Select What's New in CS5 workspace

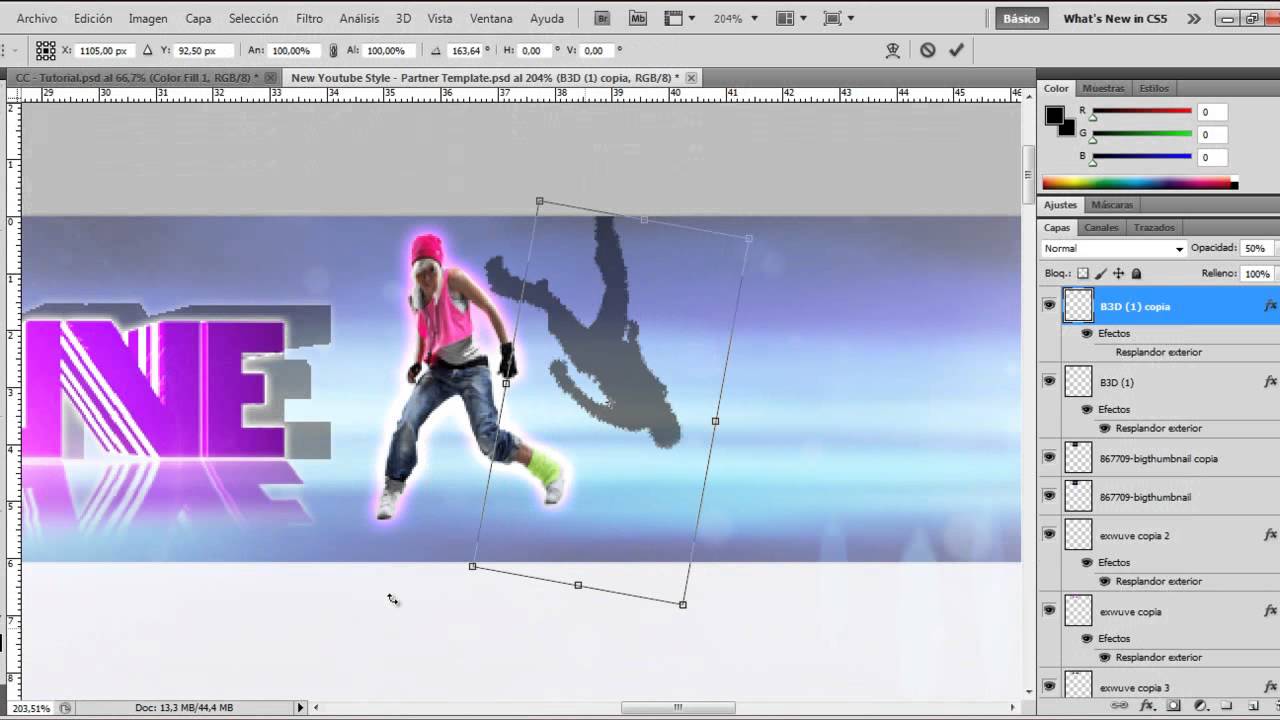tap(1115, 18)
